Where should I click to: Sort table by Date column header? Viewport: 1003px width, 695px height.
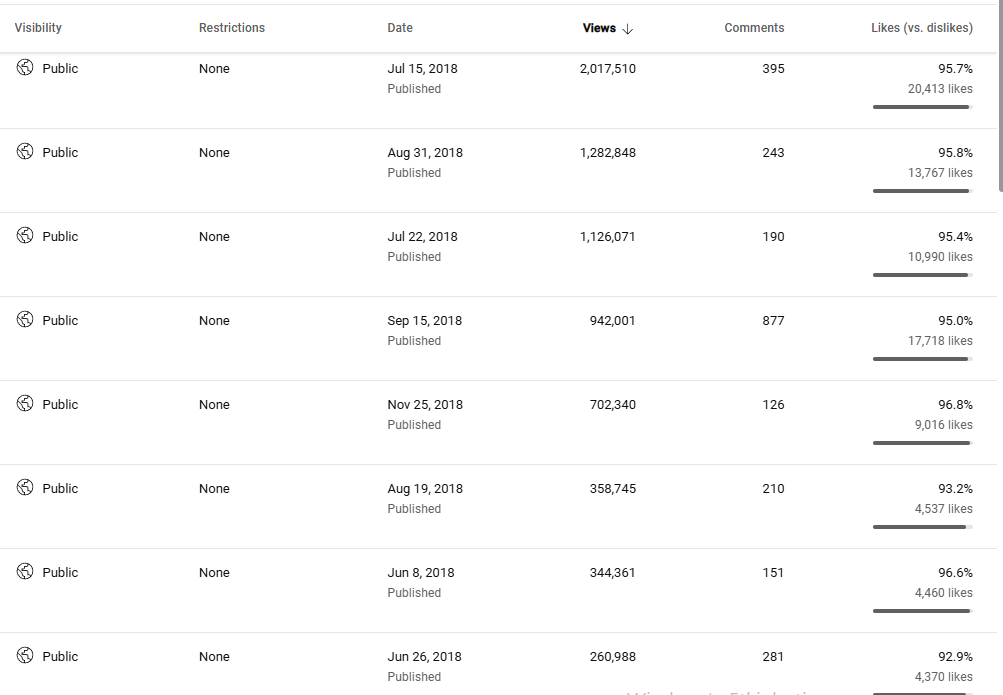[400, 28]
